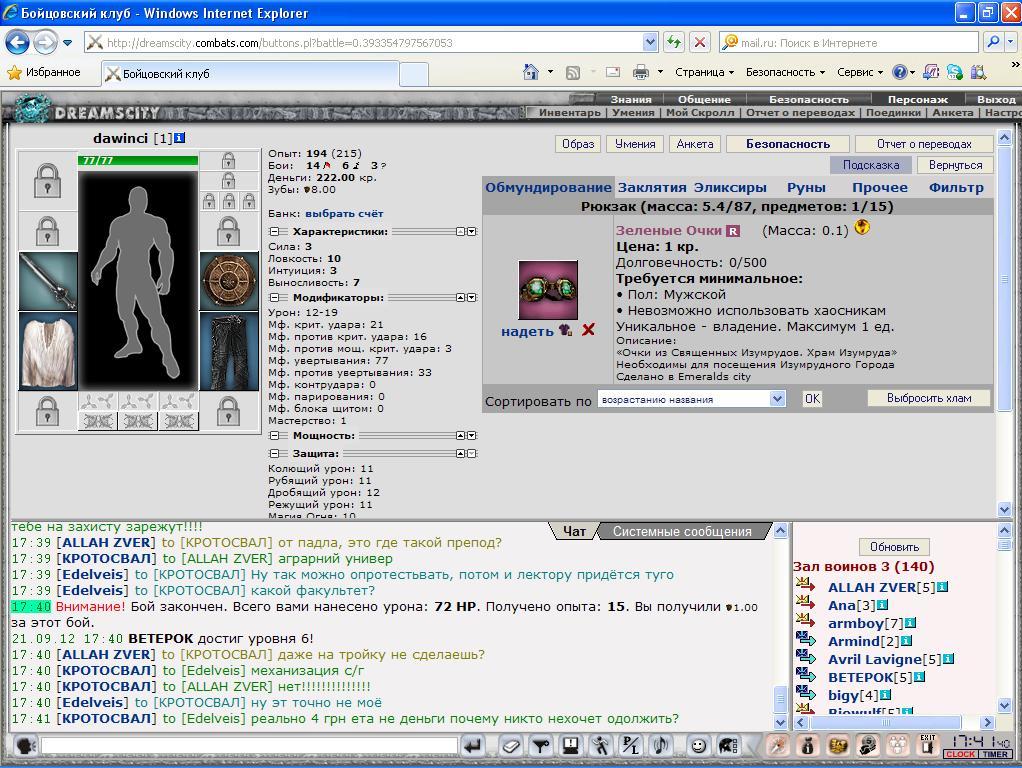1022x768 pixels.
Task: Click the eraser clear chat icon
Action: coord(510,745)
